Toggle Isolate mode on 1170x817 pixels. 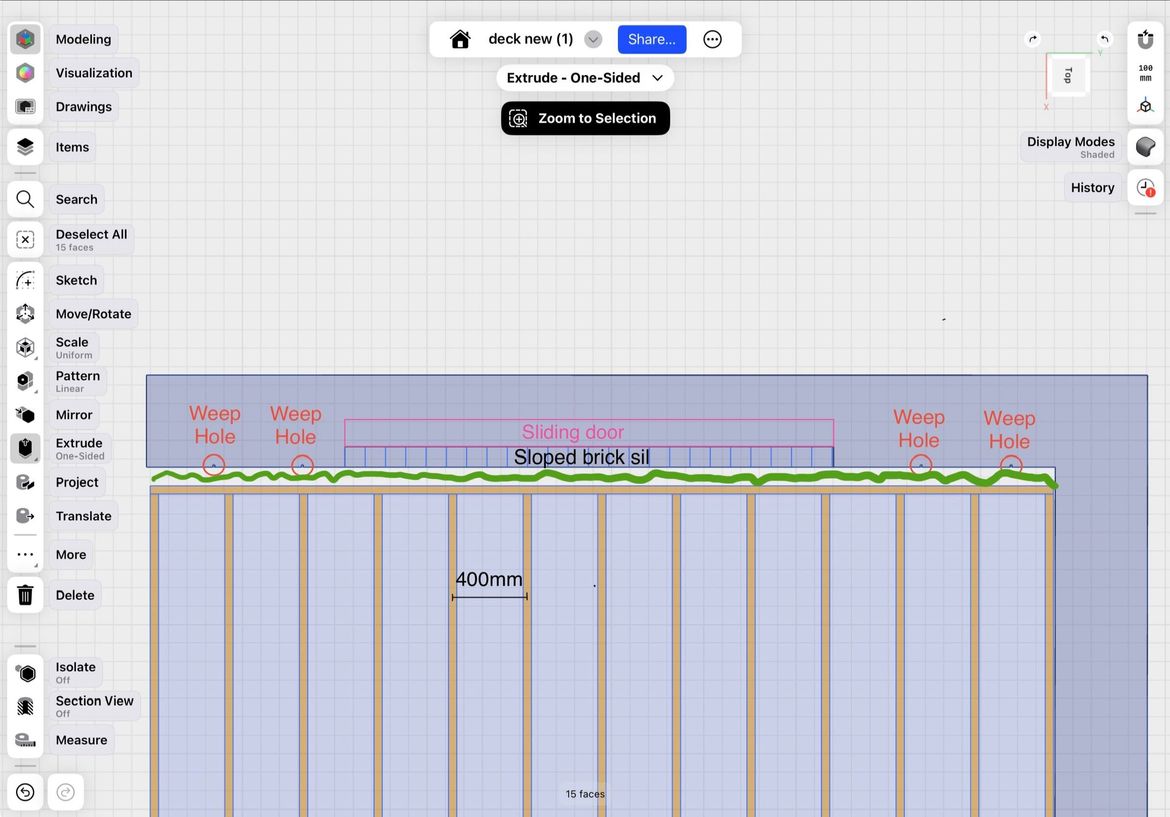tap(26, 673)
